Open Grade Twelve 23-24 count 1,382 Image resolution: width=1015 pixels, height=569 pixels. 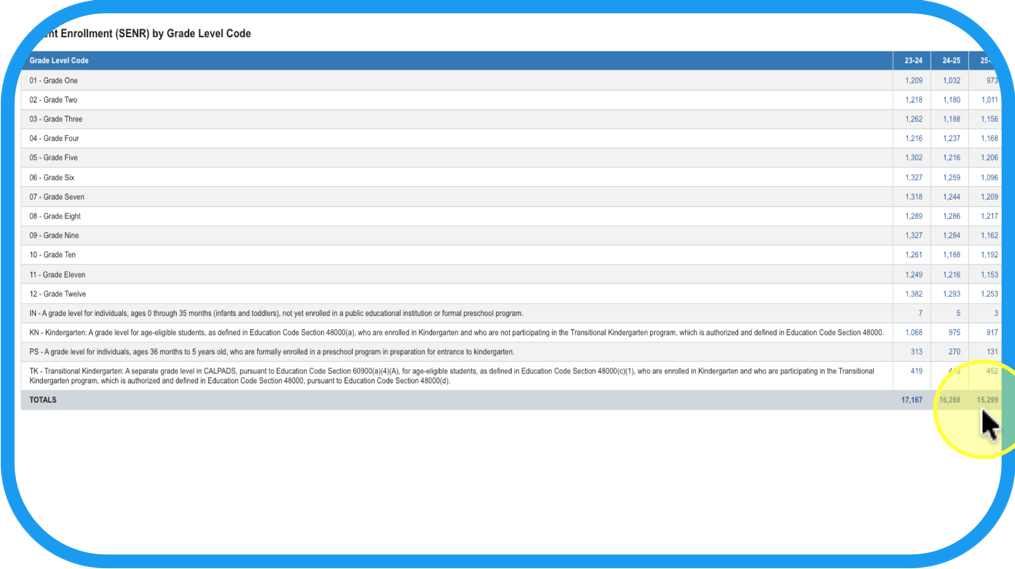[913, 294]
